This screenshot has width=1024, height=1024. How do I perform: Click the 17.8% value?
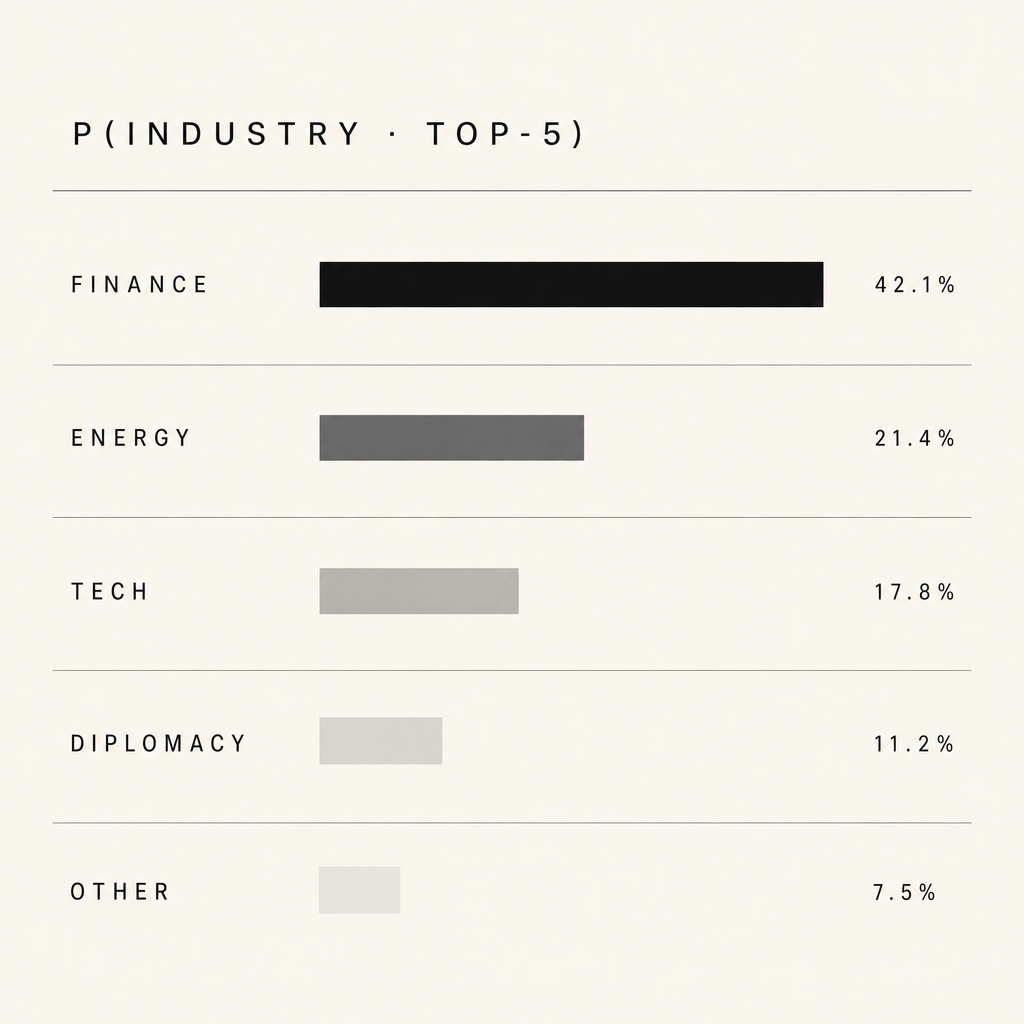pyautogui.click(x=915, y=592)
